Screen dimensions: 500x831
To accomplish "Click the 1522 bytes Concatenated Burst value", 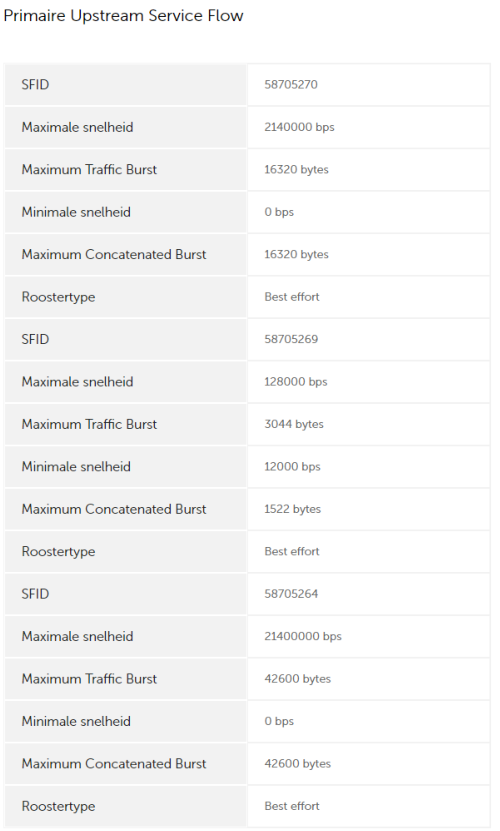I will pyautogui.click(x=292, y=509).
